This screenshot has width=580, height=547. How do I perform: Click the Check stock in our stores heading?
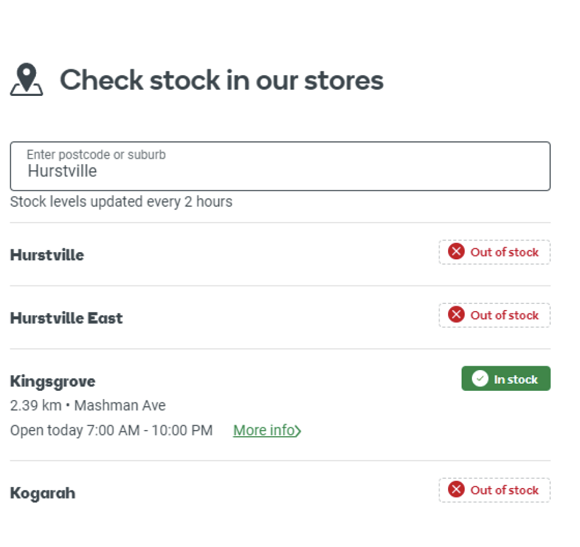(x=222, y=80)
